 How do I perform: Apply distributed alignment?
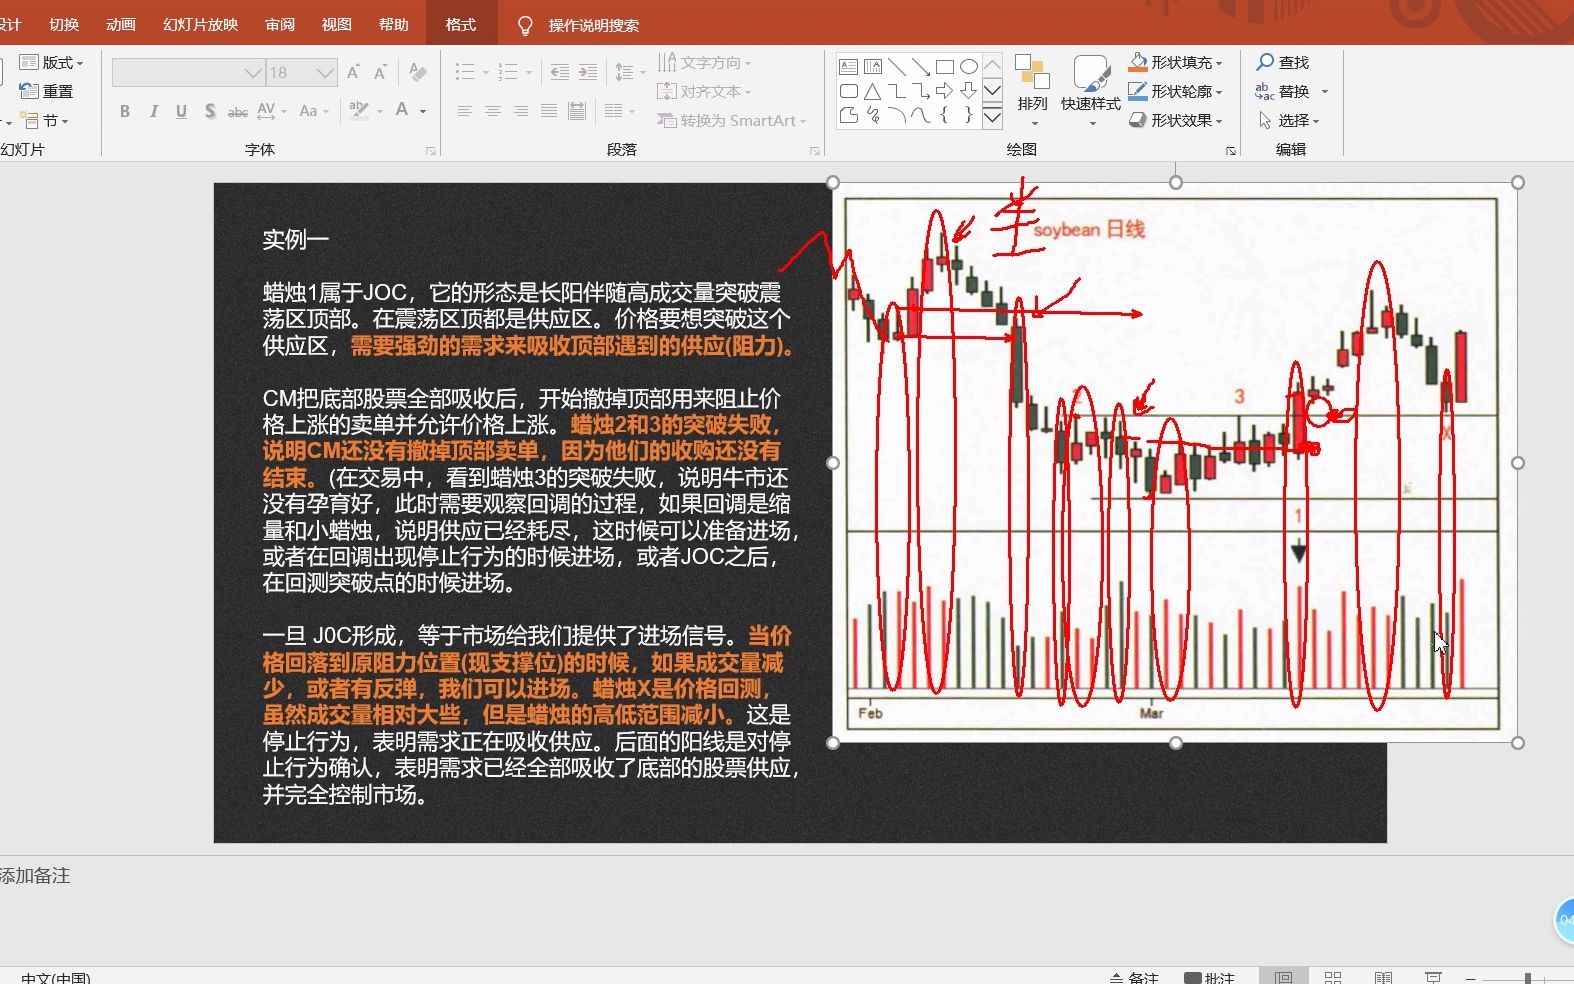577,111
